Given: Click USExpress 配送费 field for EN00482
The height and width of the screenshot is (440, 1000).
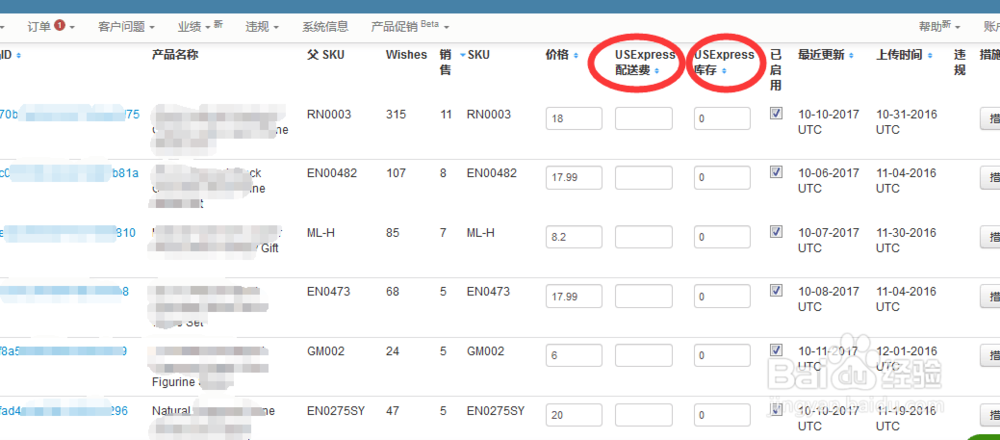Looking at the screenshot, I should click(x=643, y=177).
